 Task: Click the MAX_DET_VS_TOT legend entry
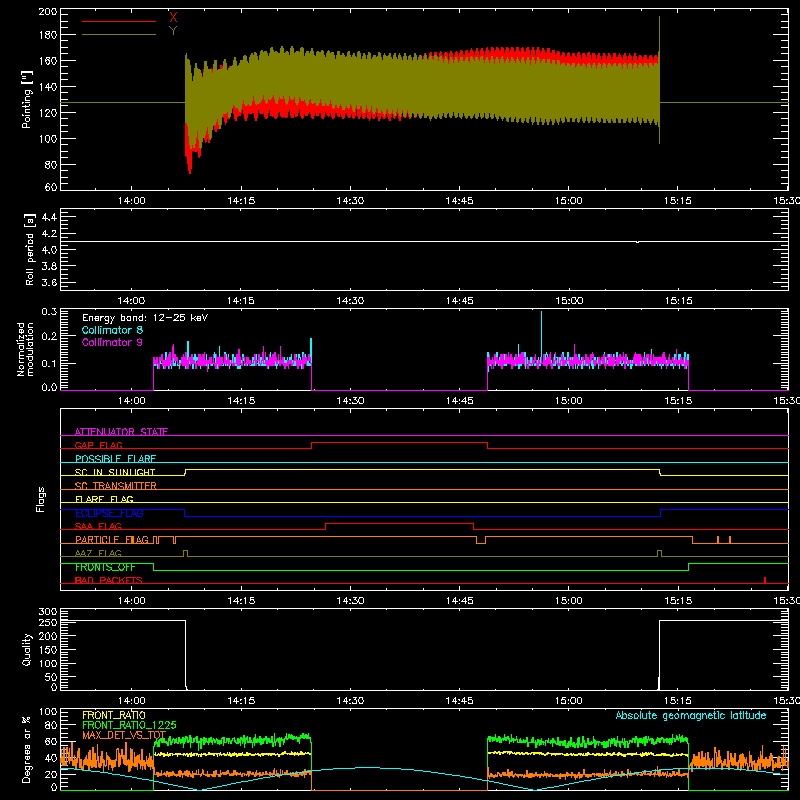pyautogui.click(x=124, y=735)
